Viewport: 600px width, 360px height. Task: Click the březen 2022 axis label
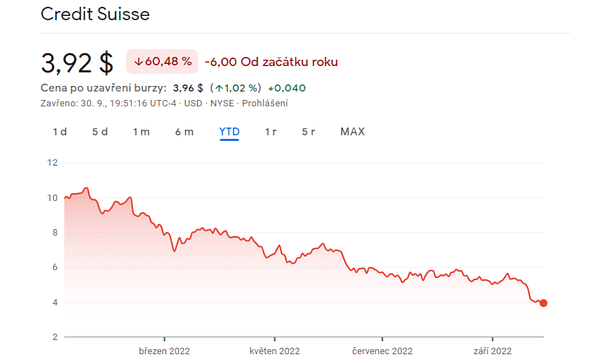(x=164, y=351)
